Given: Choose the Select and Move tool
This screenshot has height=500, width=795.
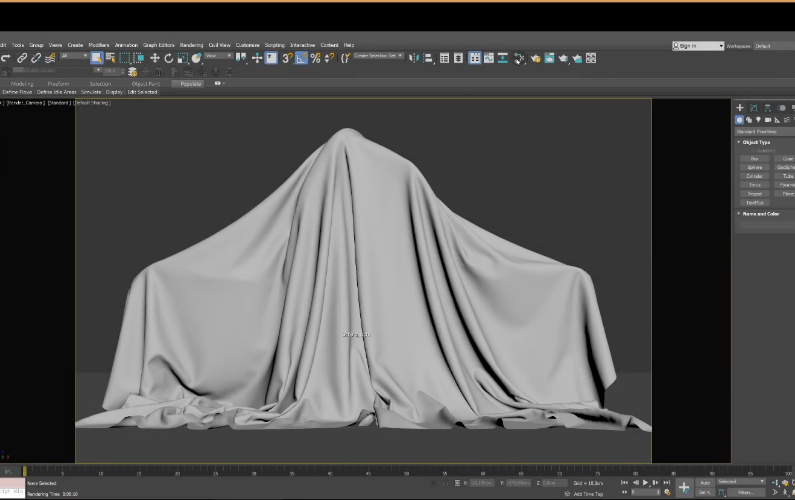Looking at the screenshot, I should pyautogui.click(x=155, y=58).
